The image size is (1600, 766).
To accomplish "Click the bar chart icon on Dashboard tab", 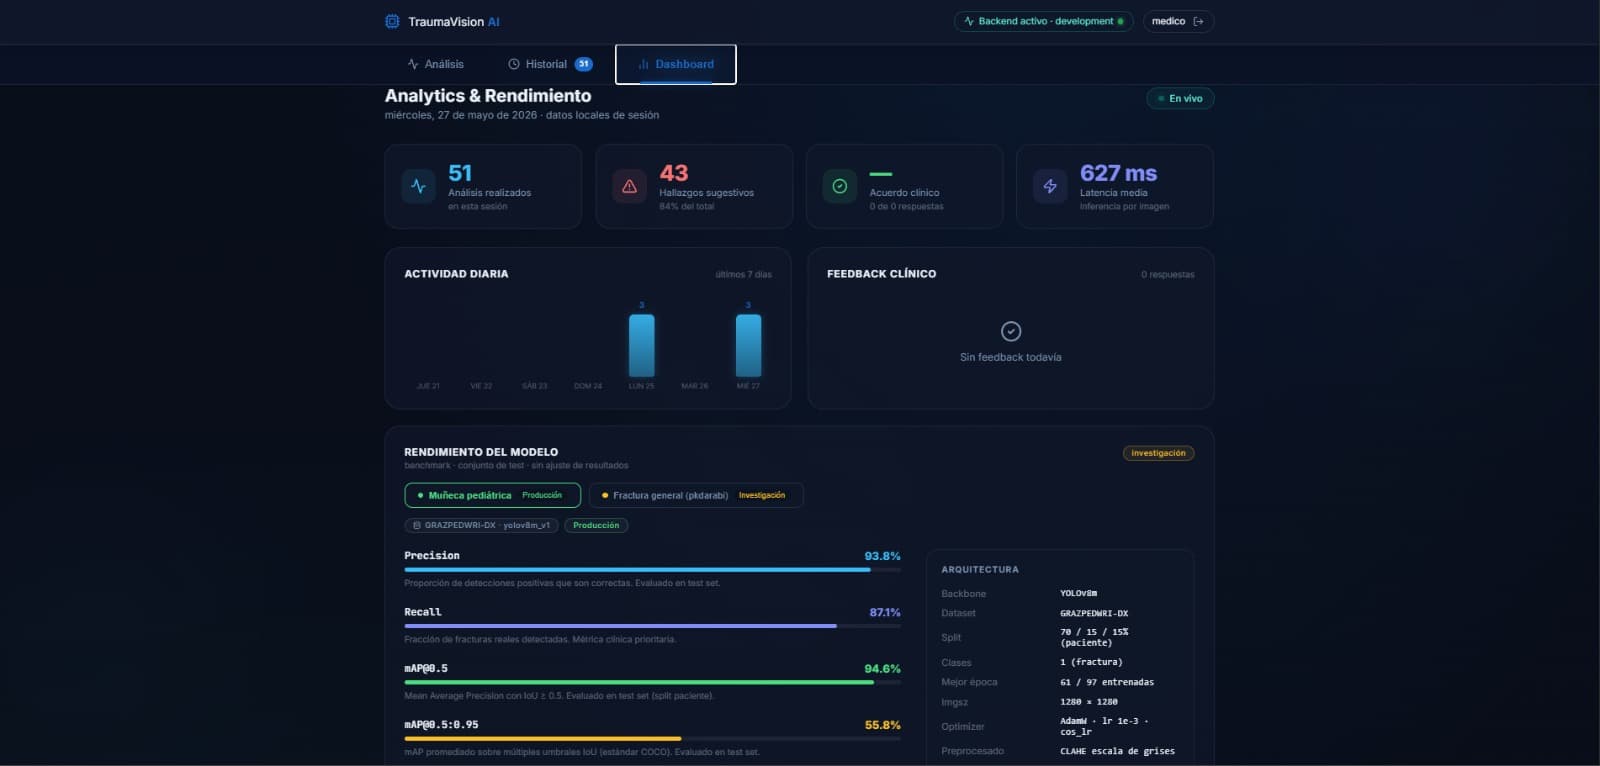I will [x=644, y=64].
